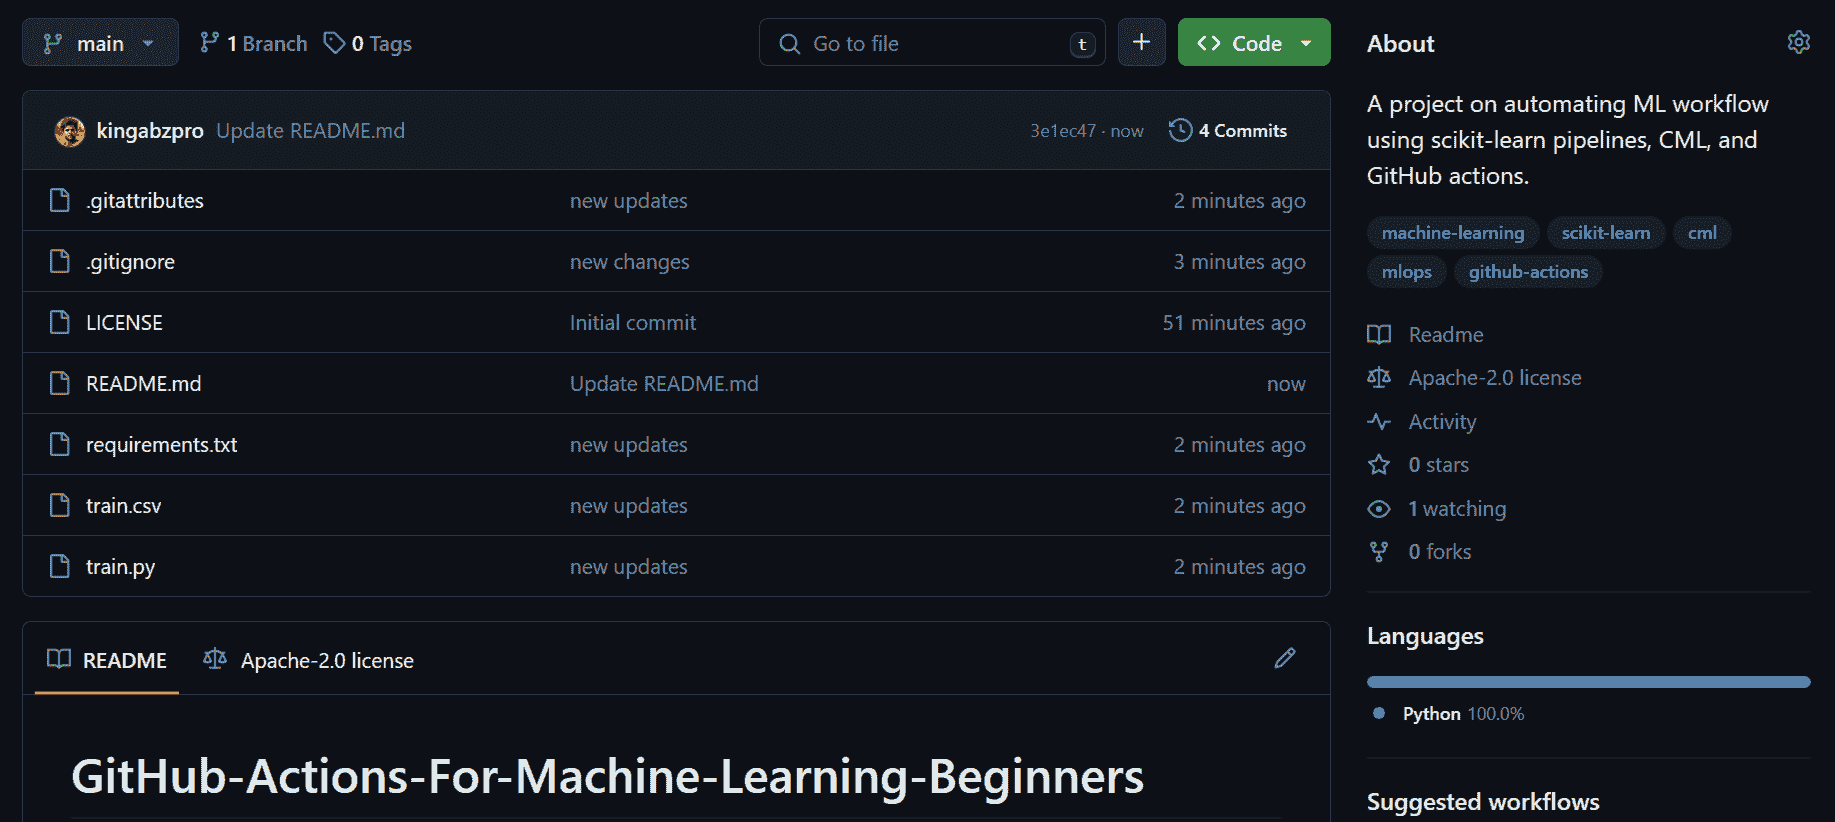The width and height of the screenshot is (1835, 822).
Task: Open the Apache-2.0 license sidebar link
Action: [x=1495, y=378]
